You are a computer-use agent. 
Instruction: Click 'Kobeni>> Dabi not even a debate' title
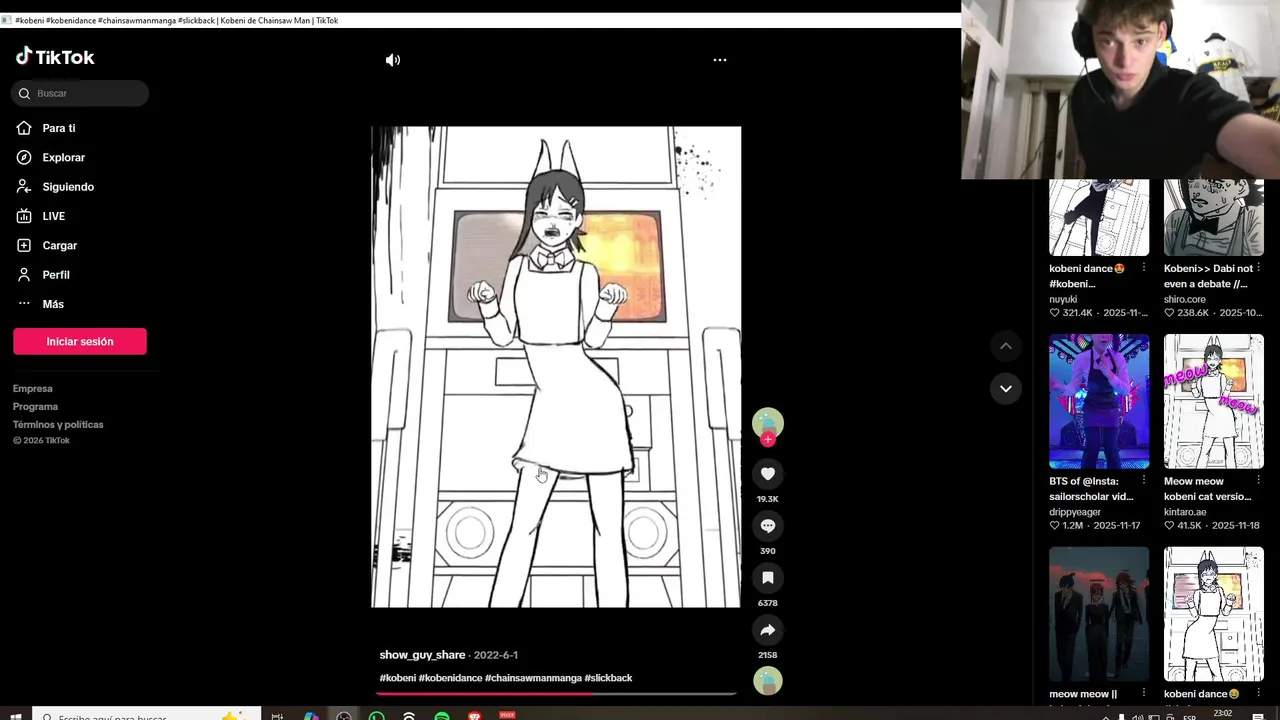point(1208,276)
